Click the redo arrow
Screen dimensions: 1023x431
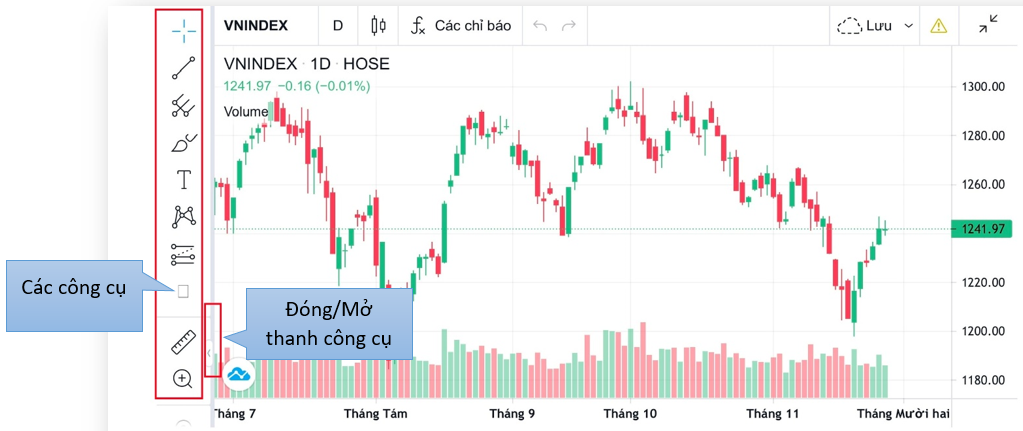click(x=569, y=26)
